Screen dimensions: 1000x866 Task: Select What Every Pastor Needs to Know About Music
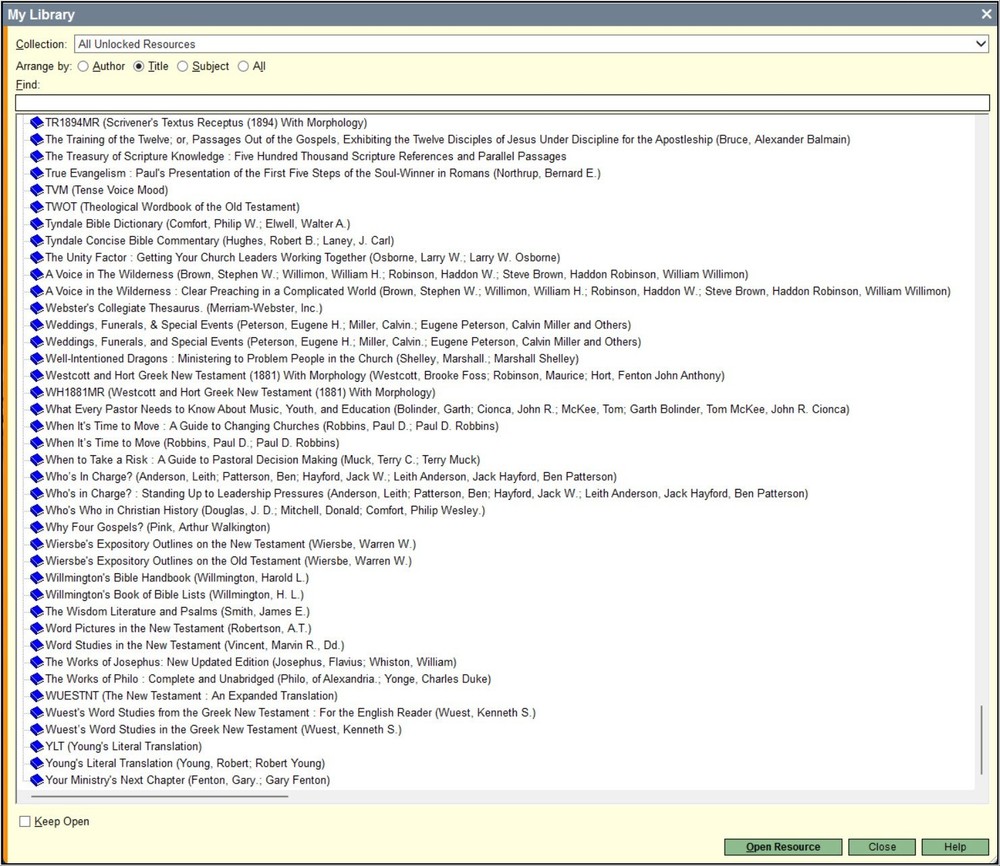click(447, 409)
